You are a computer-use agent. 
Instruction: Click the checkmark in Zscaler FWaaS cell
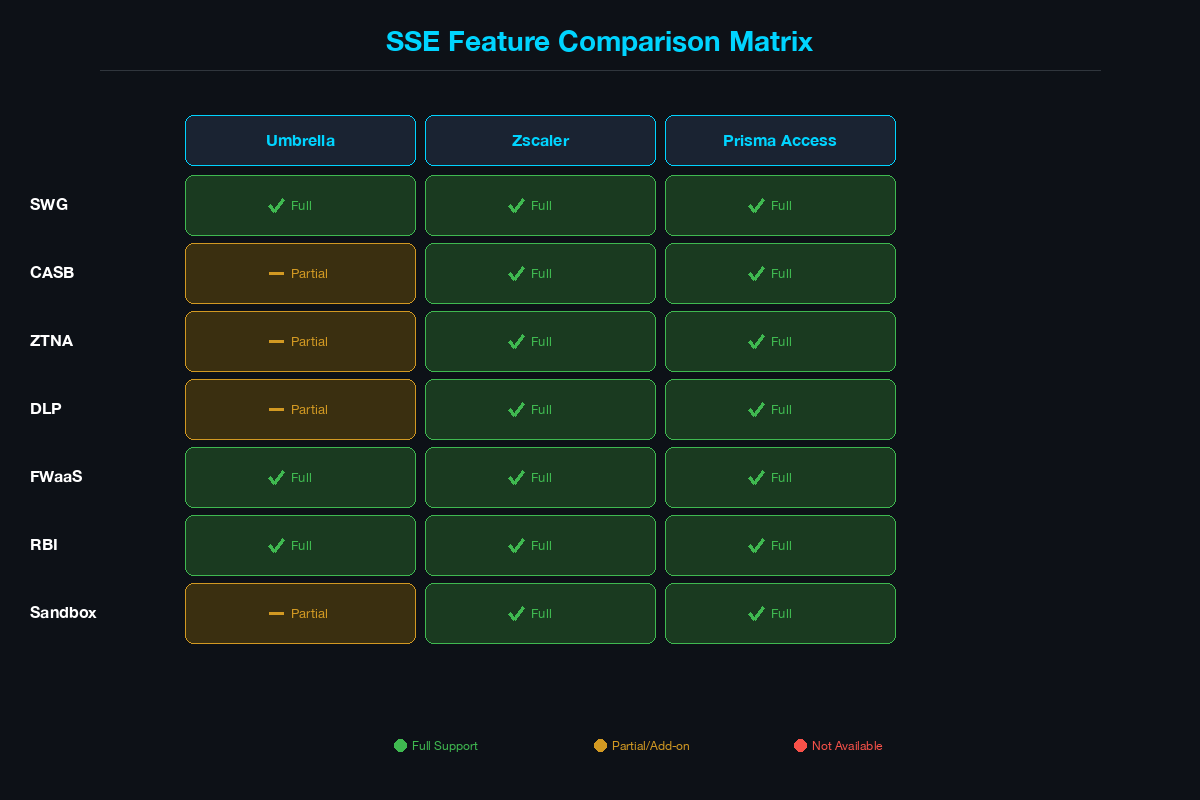pyautogui.click(x=517, y=477)
